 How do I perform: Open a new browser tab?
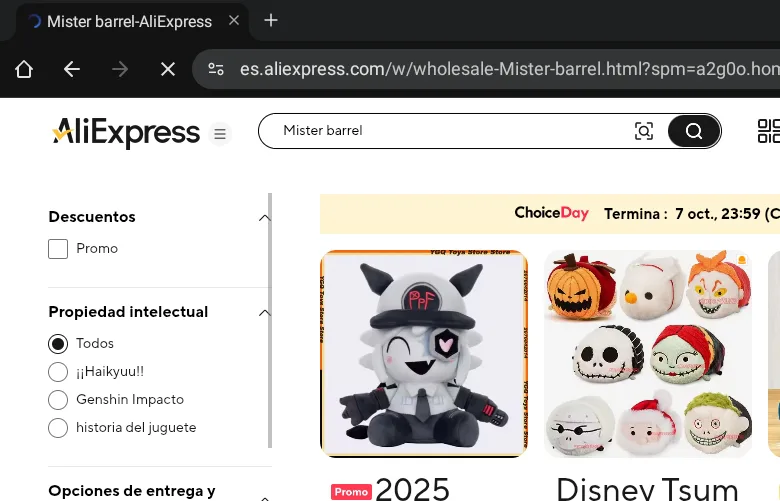[x=271, y=20]
